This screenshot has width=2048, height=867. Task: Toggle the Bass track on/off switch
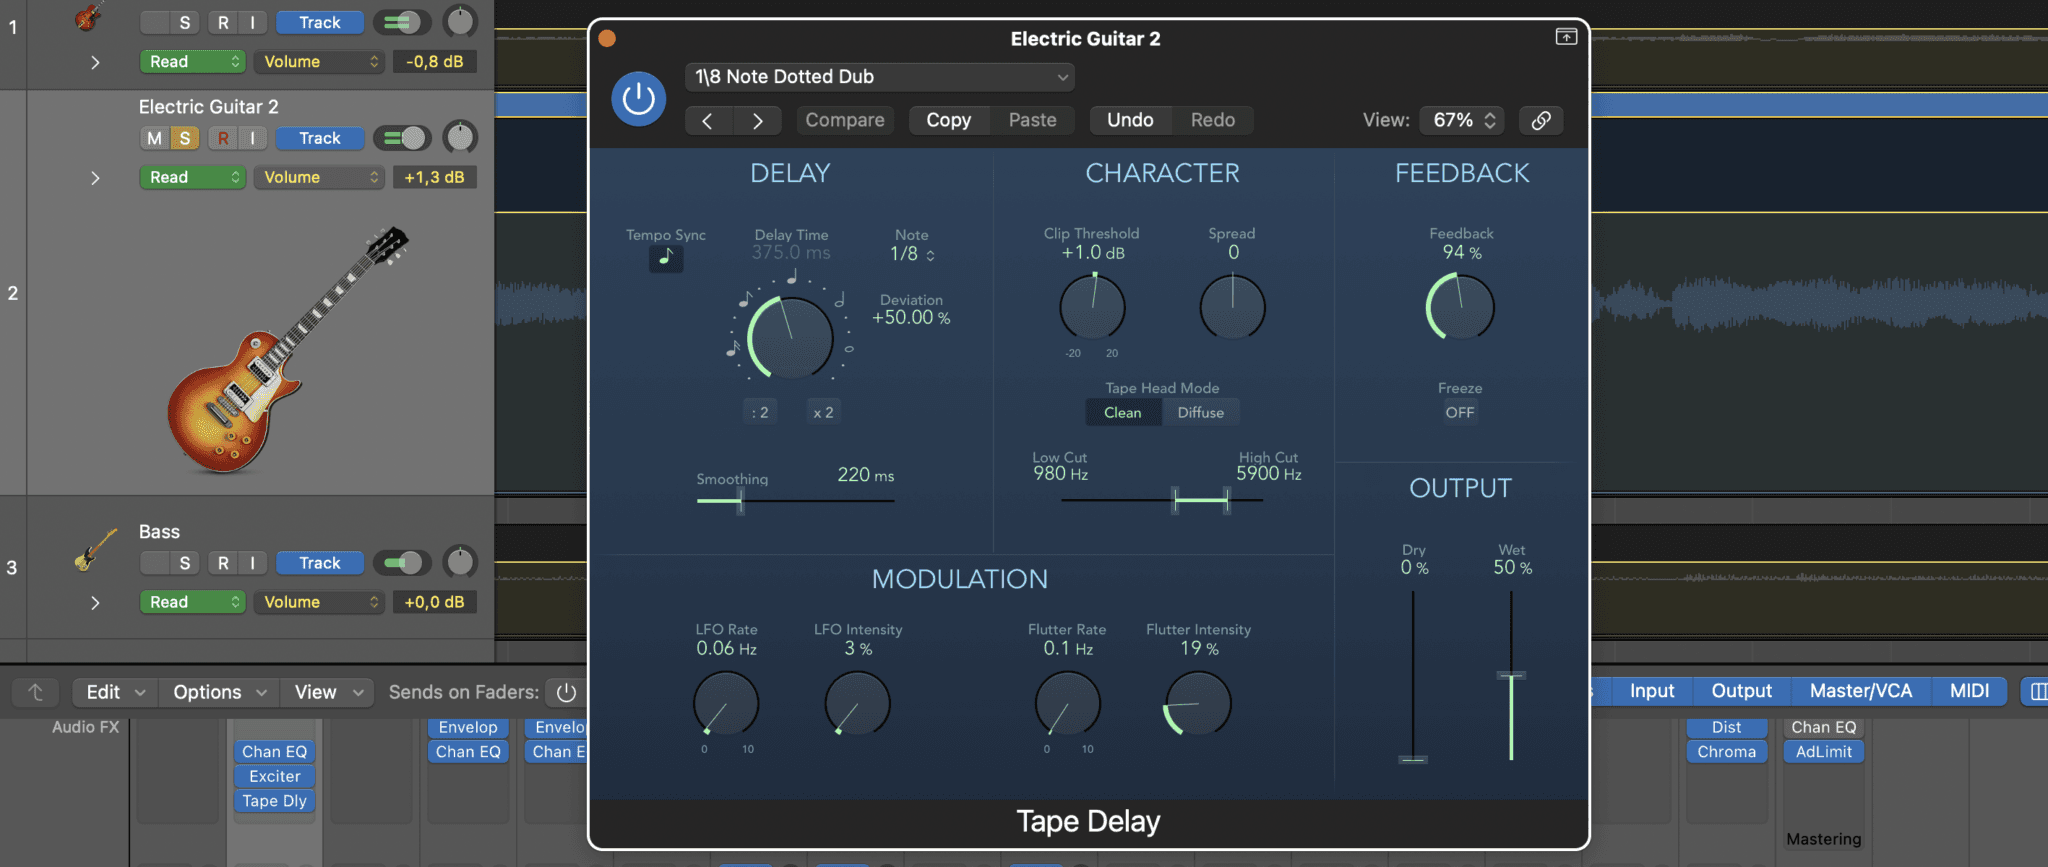tap(403, 563)
